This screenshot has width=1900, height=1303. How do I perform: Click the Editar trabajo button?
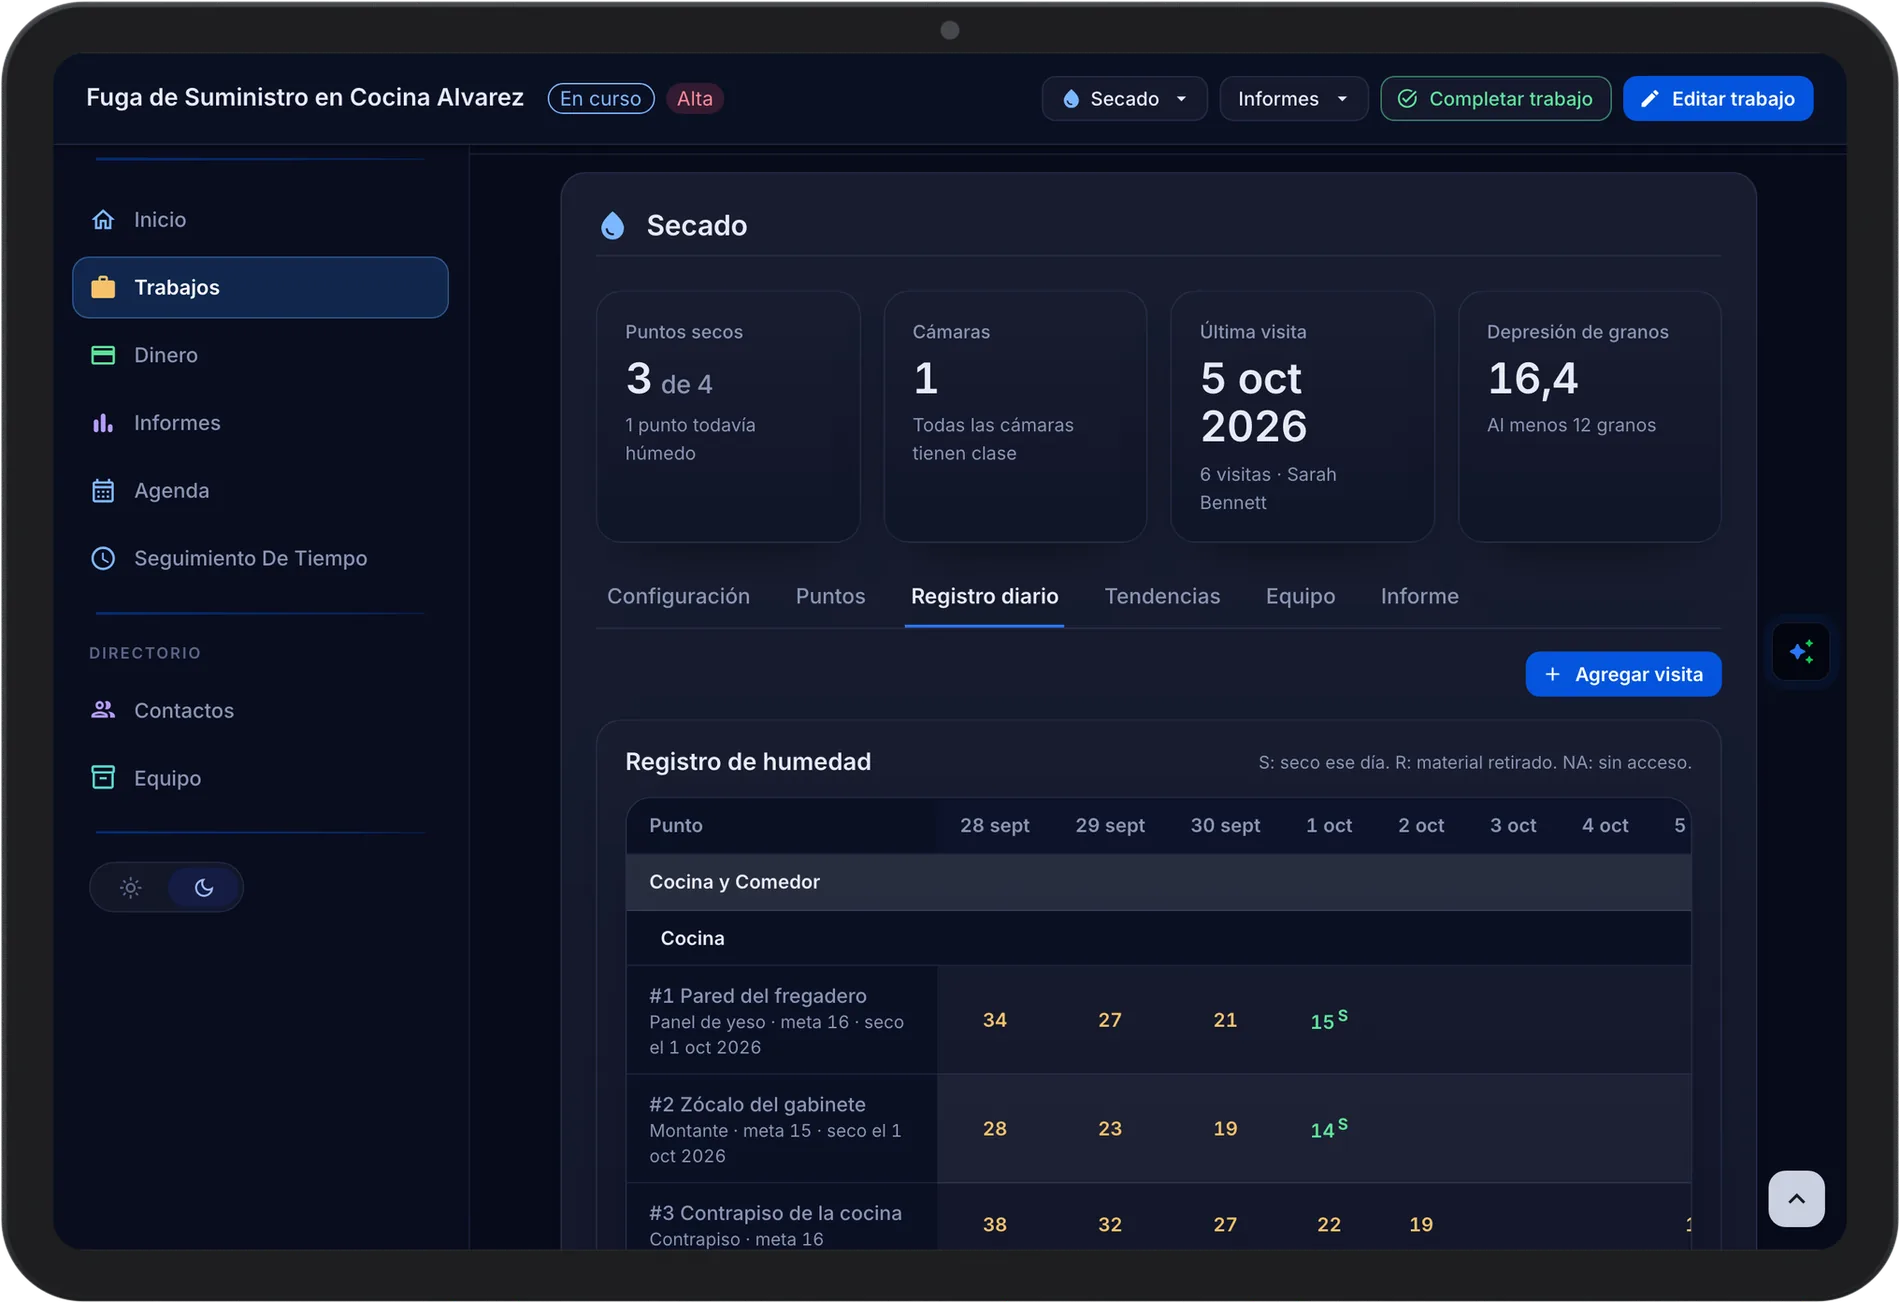(x=1717, y=99)
